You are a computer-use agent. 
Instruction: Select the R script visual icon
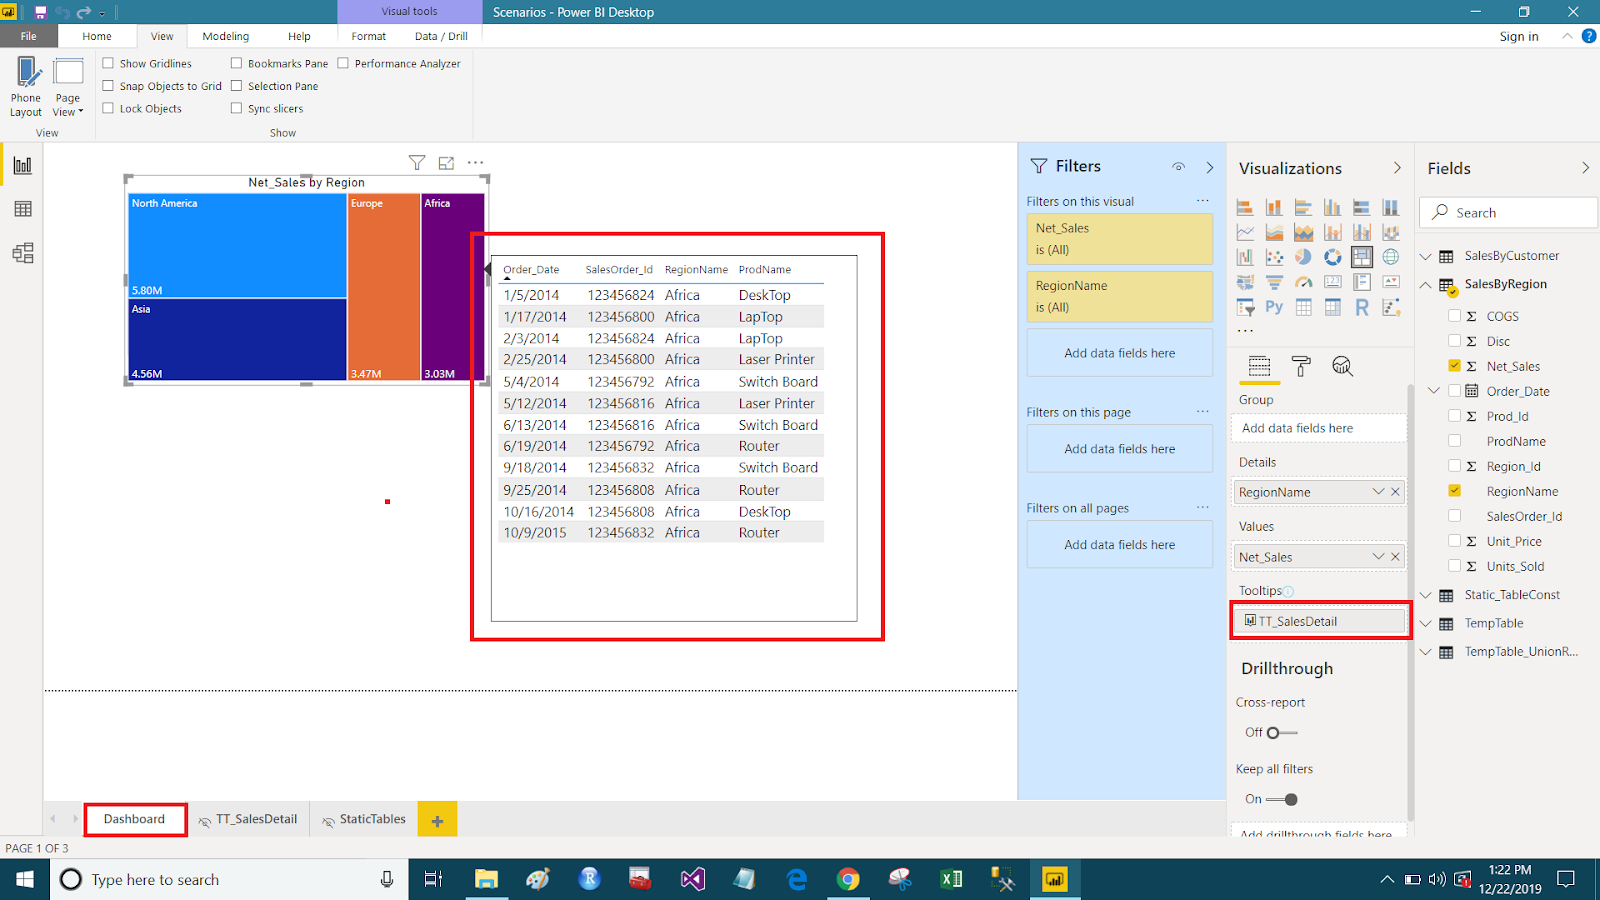point(1362,307)
